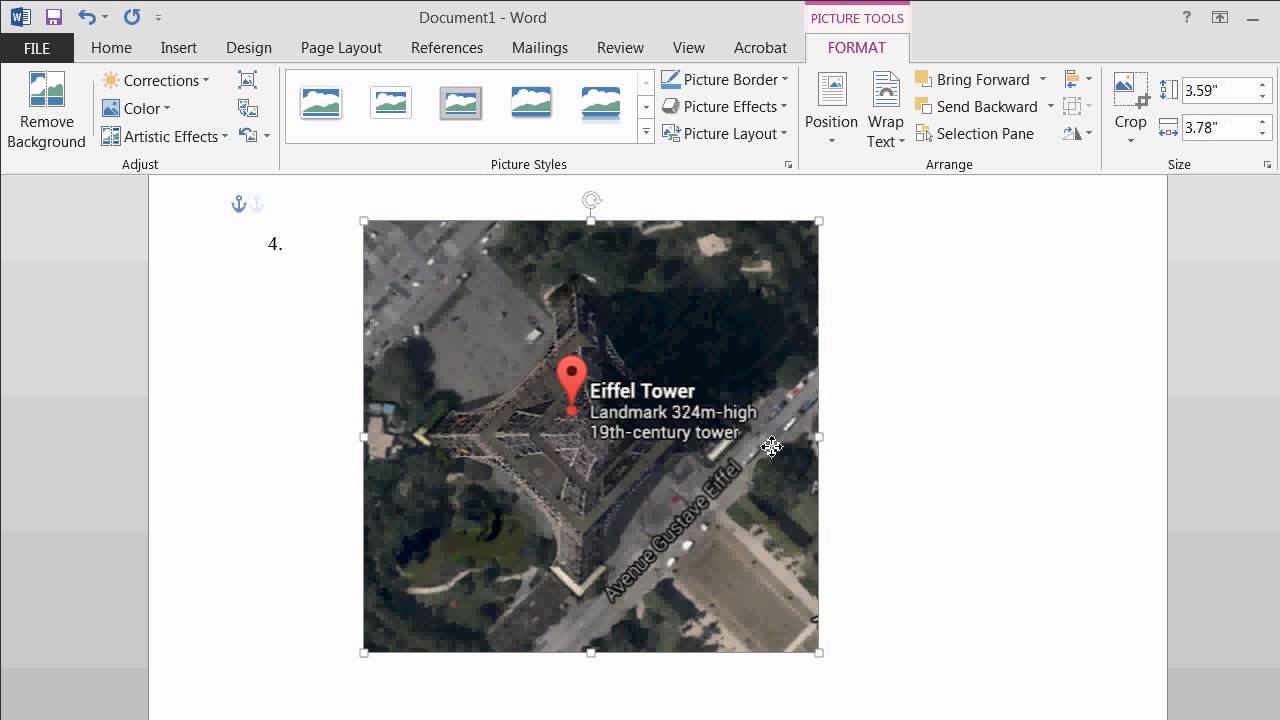Decrease picture width with down spinner

[1263, 133]
